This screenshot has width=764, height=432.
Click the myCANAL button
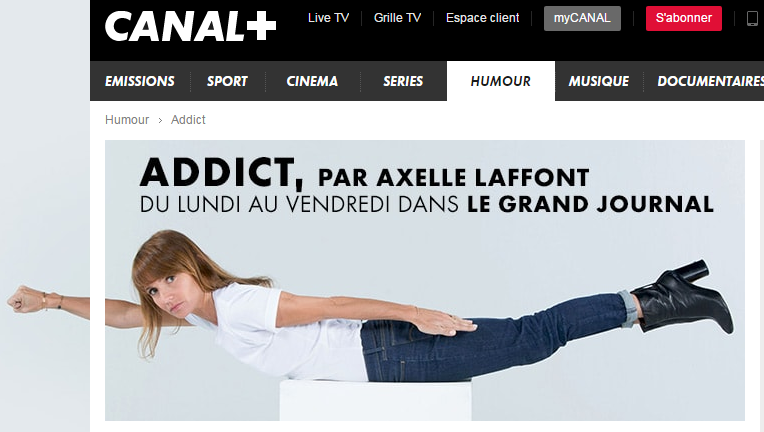pos(582,19)
